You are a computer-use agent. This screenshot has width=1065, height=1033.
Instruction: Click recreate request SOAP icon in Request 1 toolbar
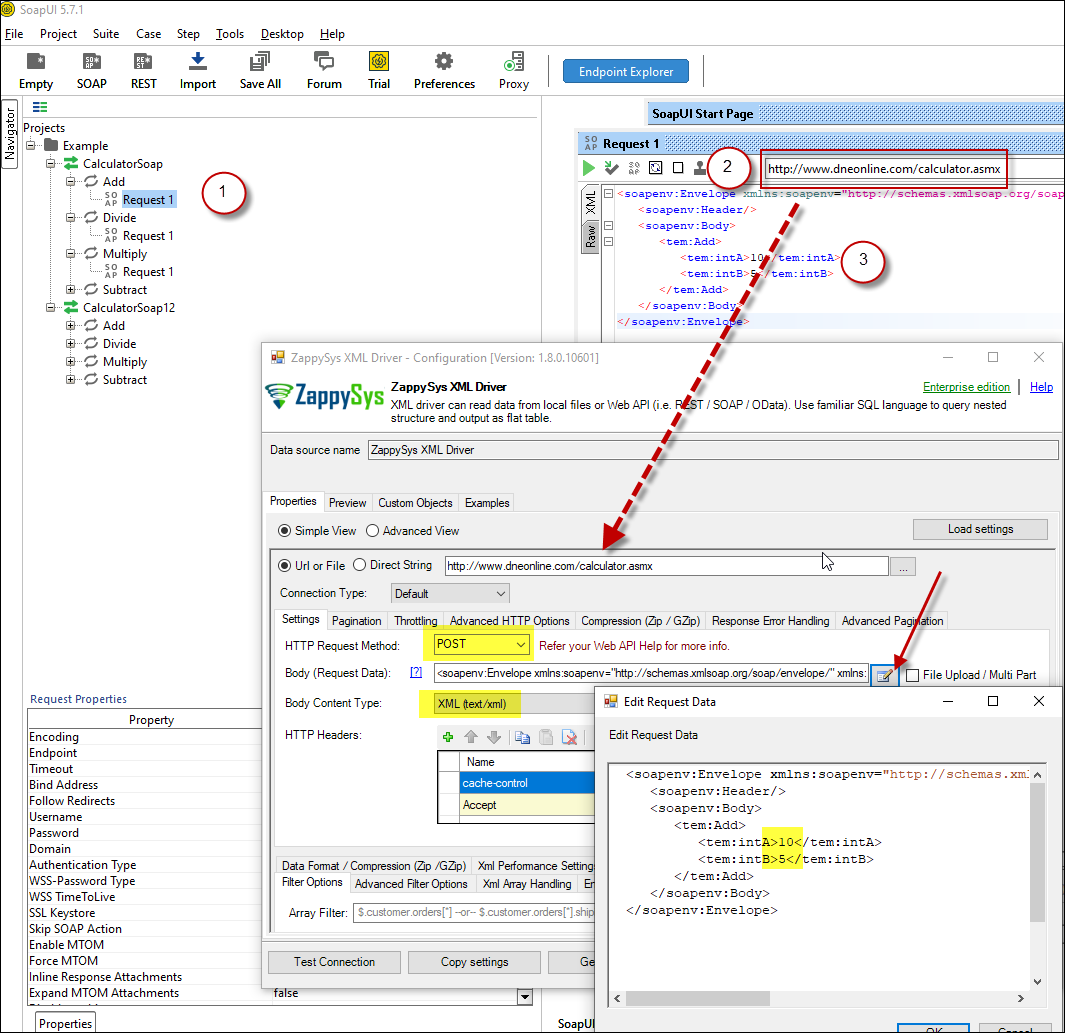(x=634, y=168)
